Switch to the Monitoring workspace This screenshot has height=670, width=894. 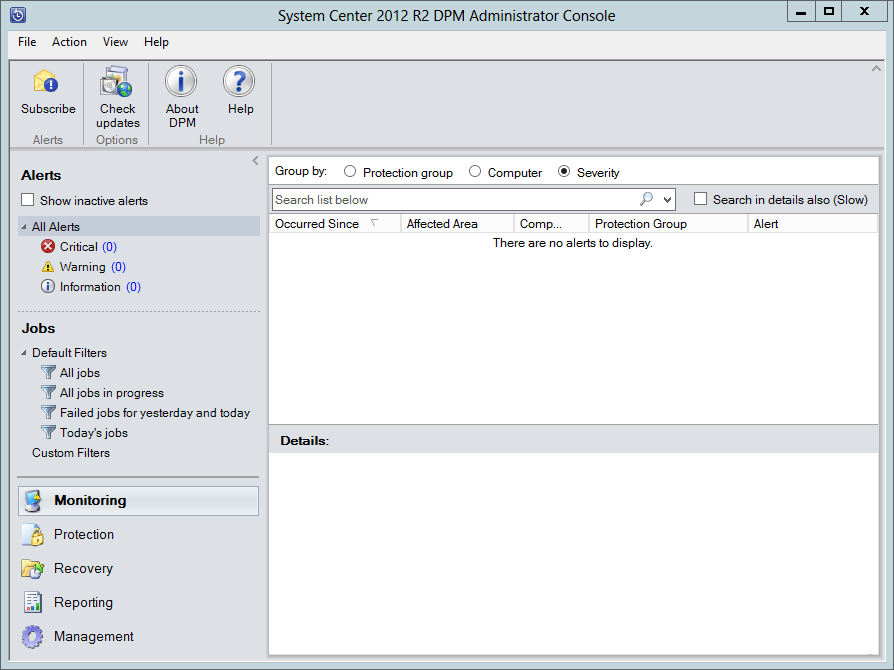(139, 501)
